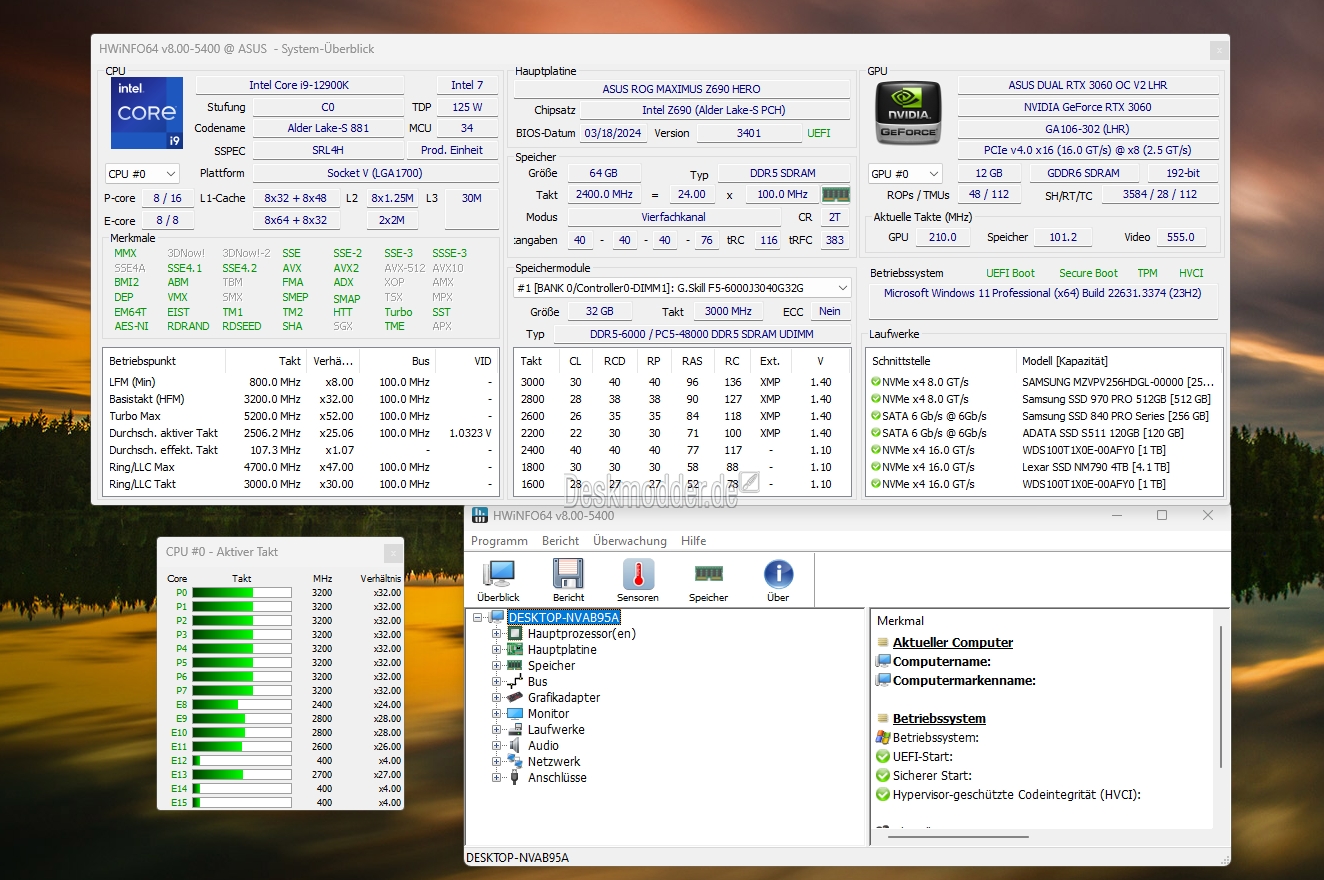Screen dimensions: 1324x880
Task: Select Samsung SSD 970 PRO 512GB row
Action: tap(1044, 399)
